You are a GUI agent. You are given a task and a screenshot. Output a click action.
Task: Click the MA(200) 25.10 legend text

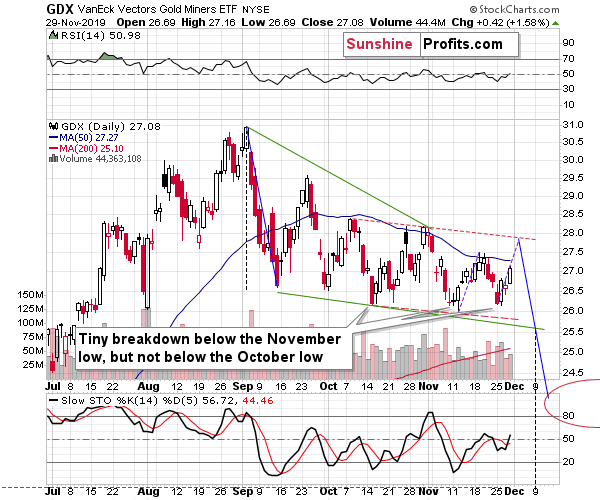(91, 148)
